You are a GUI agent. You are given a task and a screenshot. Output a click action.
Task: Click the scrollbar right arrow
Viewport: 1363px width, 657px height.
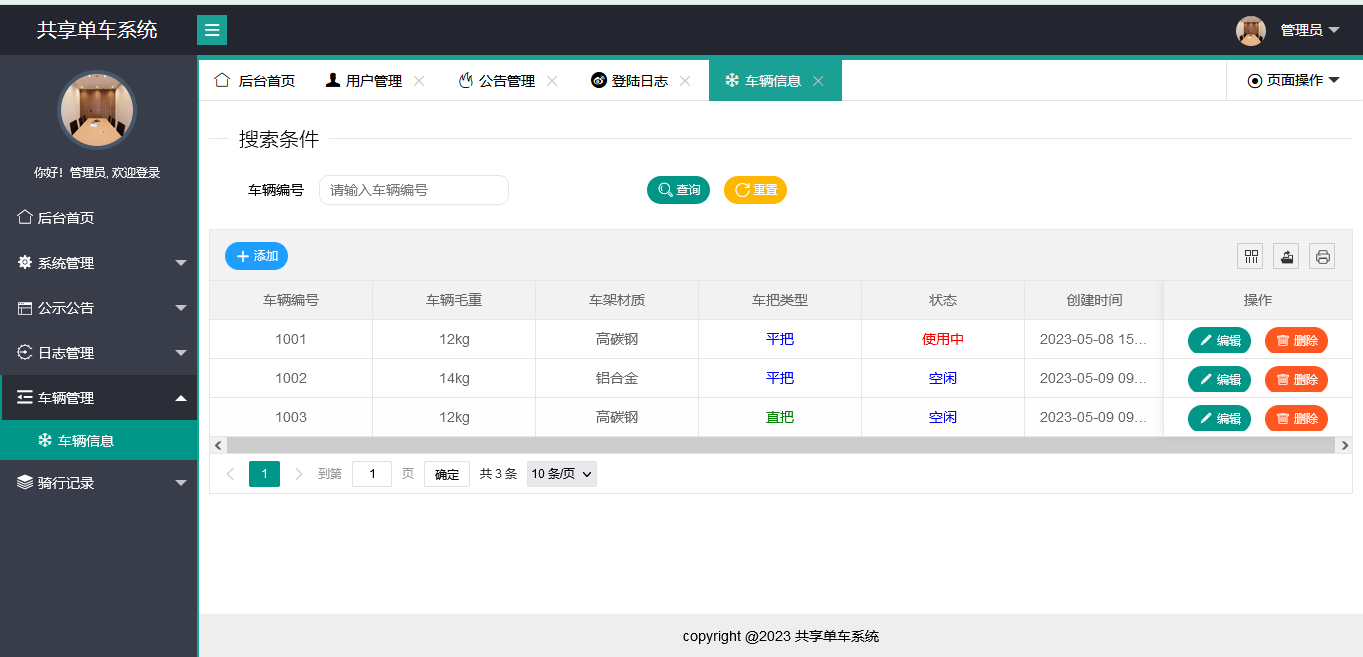coord(1345,445)
